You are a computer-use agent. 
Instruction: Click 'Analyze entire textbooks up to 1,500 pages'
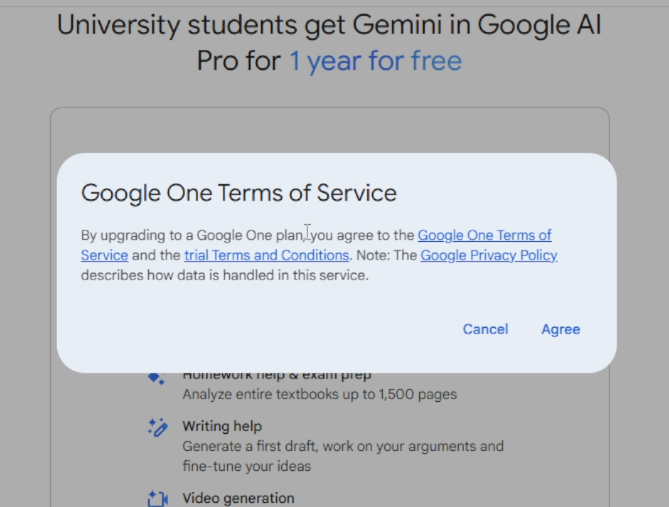[x=320, y=394]
